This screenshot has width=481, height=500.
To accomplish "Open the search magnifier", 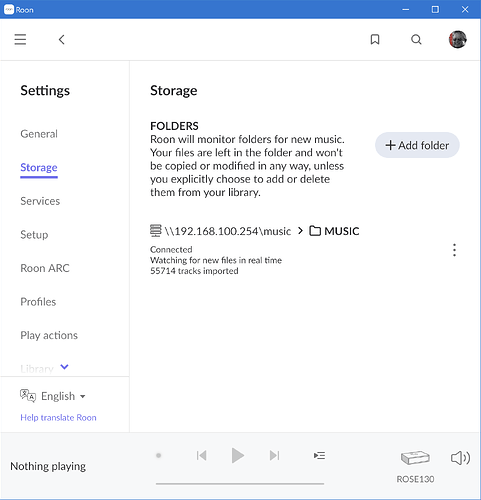I will pos(416,40).
